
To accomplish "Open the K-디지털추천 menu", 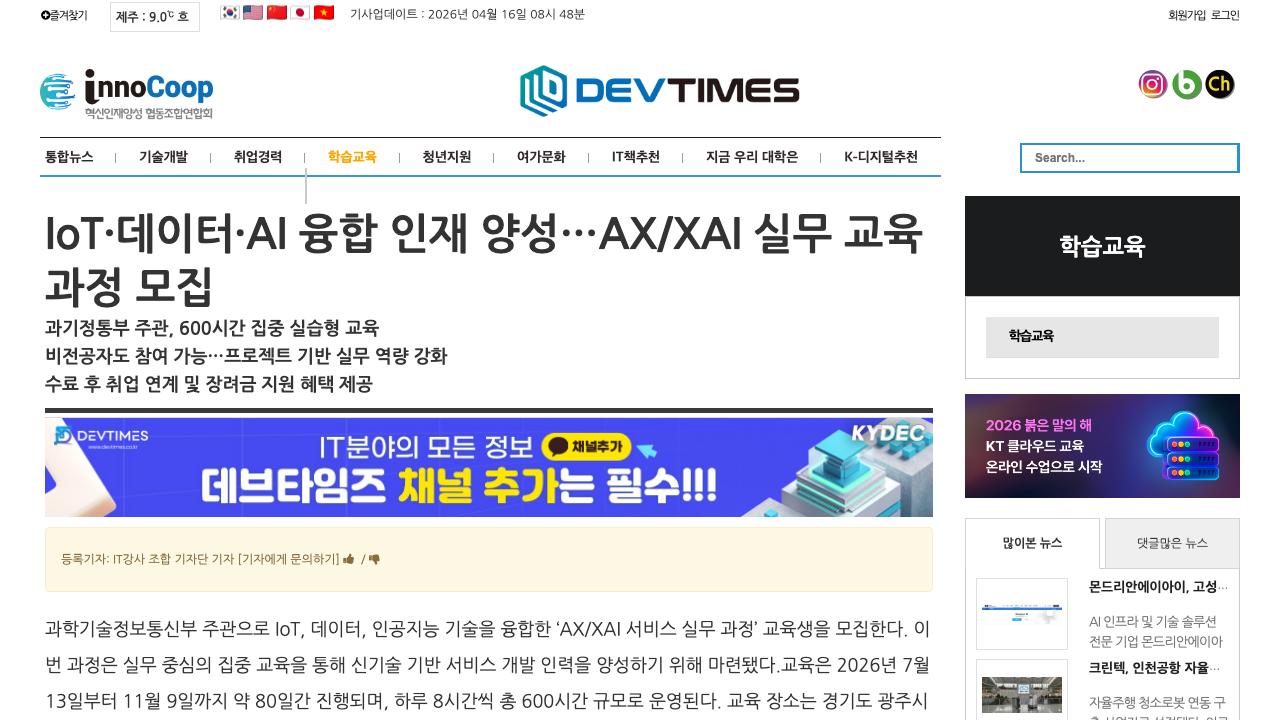I will point(881,157).
